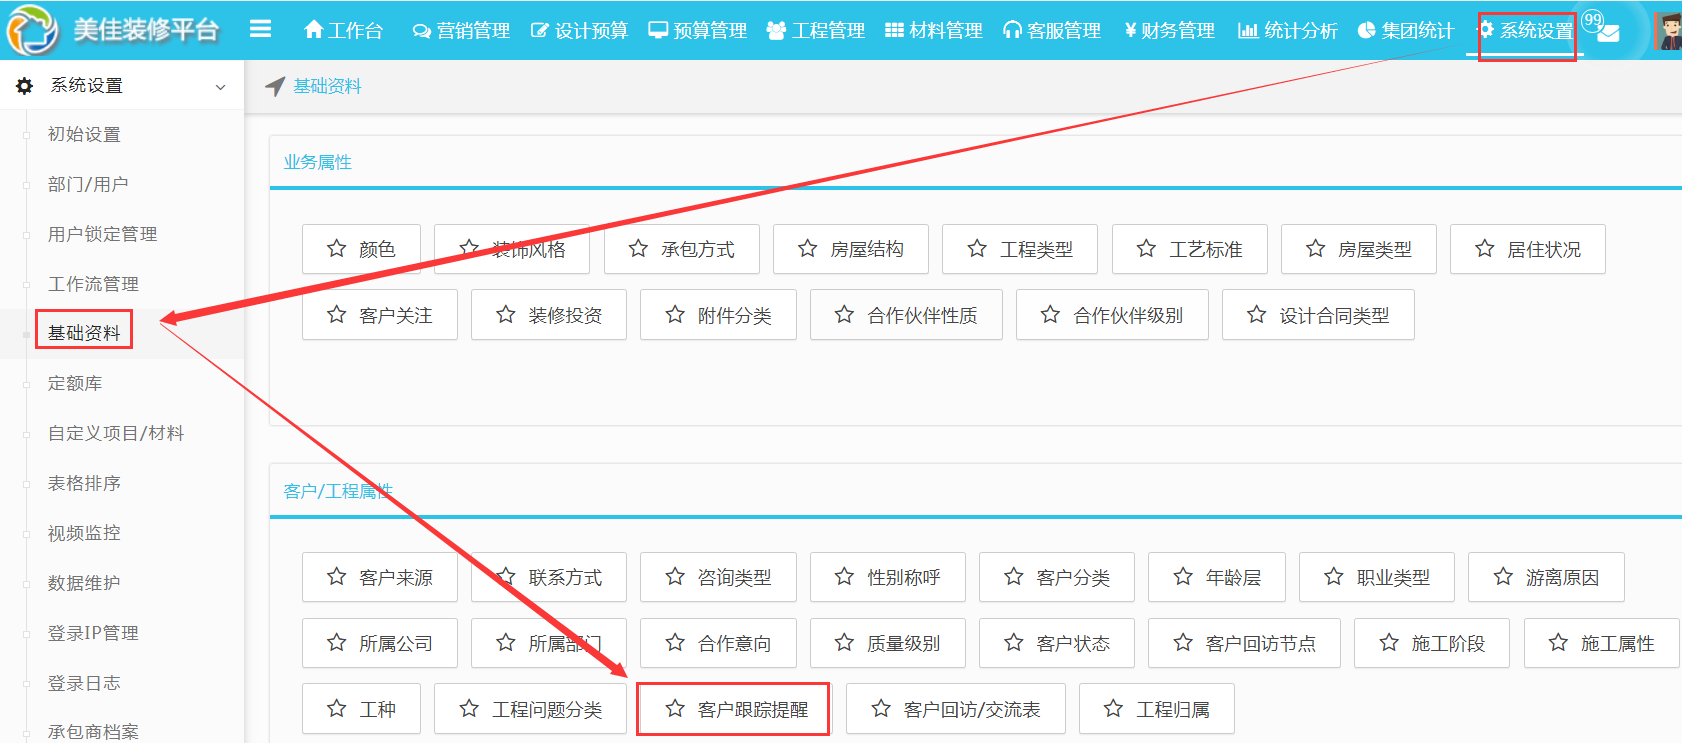Select 部门/用户 in the sidebar
The image size is (1682, 743).
[x=88, y=184]
